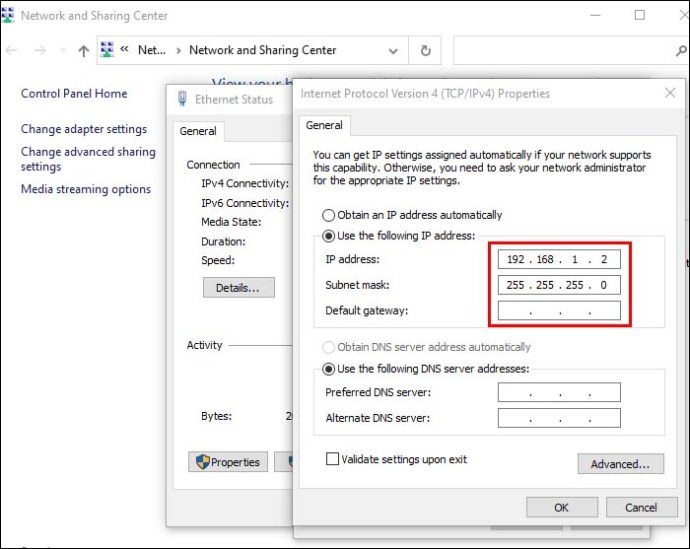
Task: Open the General tab in Ethernet Status
Action: pos(198,131)
